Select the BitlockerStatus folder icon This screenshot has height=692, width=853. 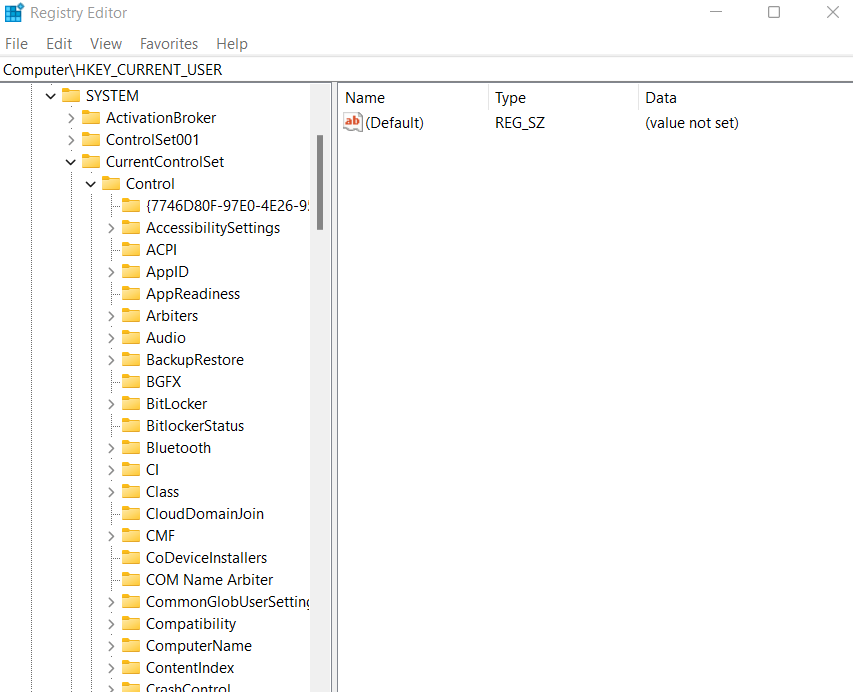coord(131,426)
